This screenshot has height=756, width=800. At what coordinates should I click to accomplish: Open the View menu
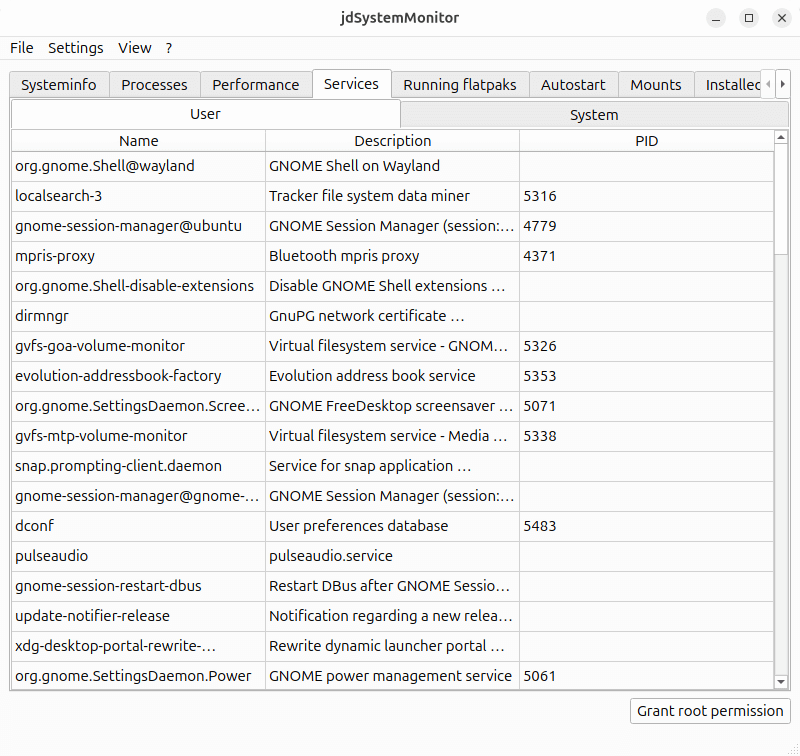click(x=135, y=48)
